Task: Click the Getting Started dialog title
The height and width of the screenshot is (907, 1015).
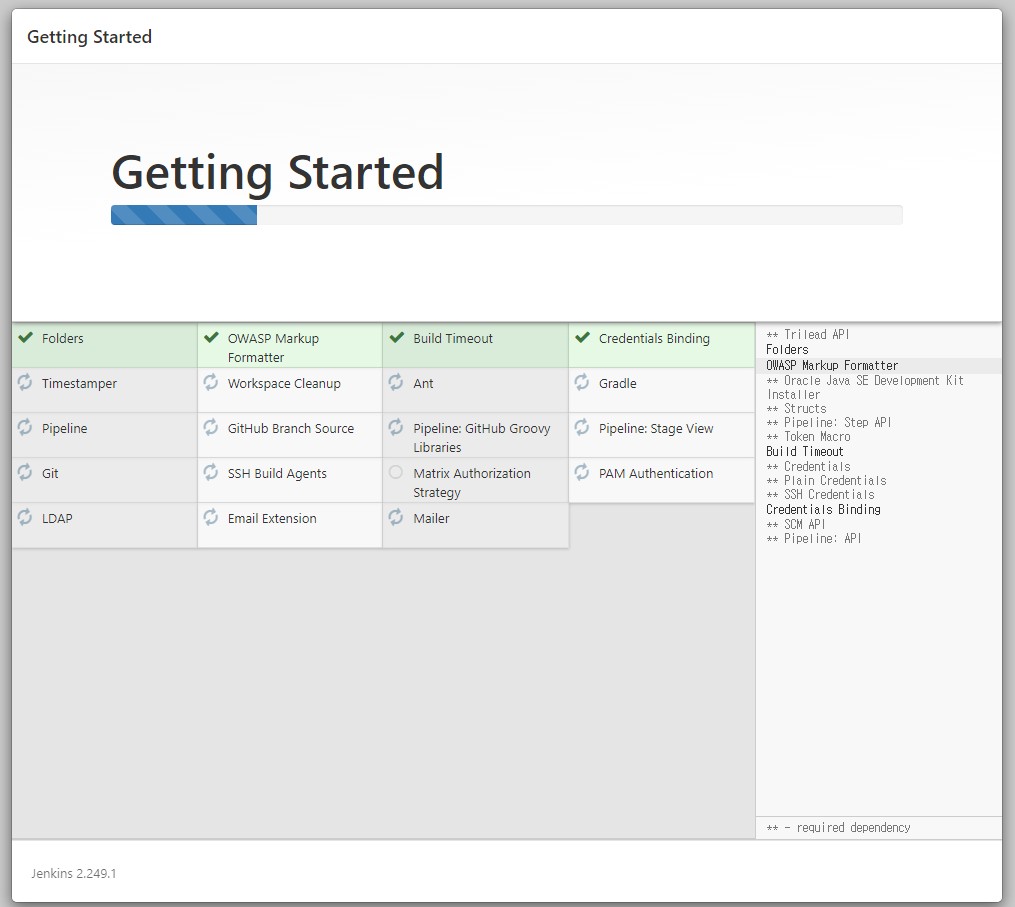Action: tap(89, 37)
